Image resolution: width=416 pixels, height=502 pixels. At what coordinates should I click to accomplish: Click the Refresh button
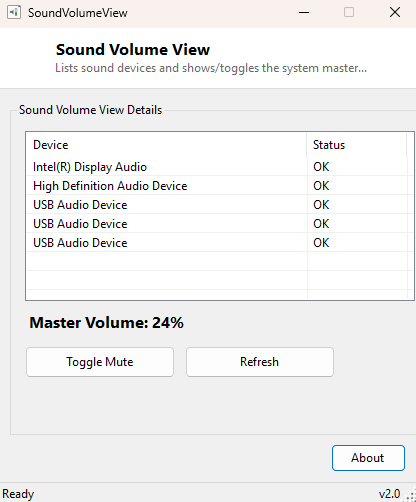[x=260, y=362]
